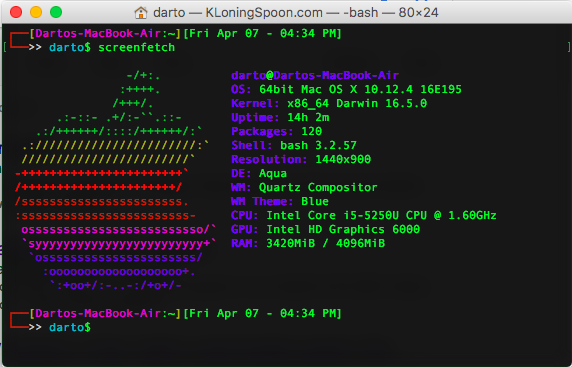Viewport: 572px width, 367px height.
Task: Click the ASCII Apple logo art
Action: pos(115,181)
